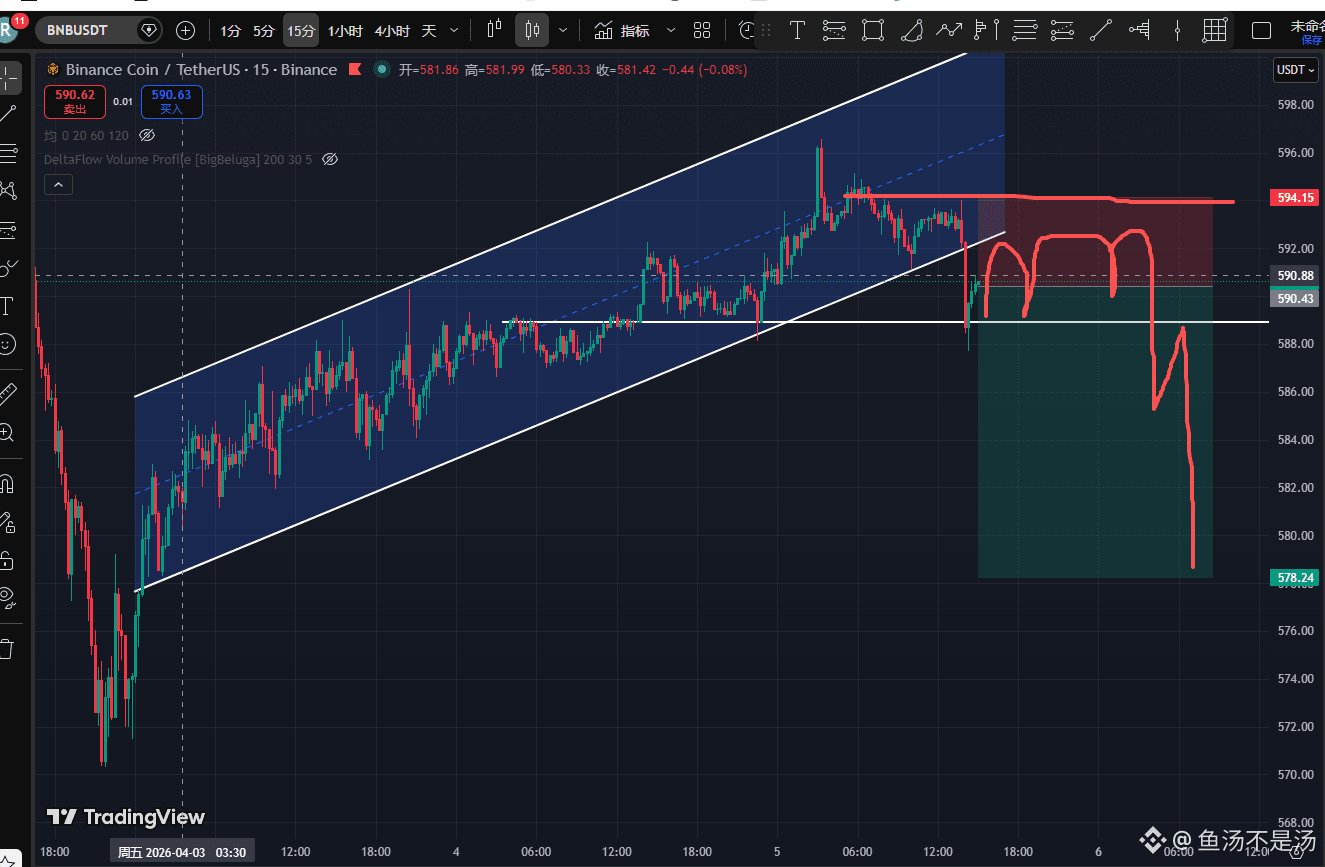Click the 578.24 green price label
Viewport: 1325px width, 867px height.
point(1295,577)
